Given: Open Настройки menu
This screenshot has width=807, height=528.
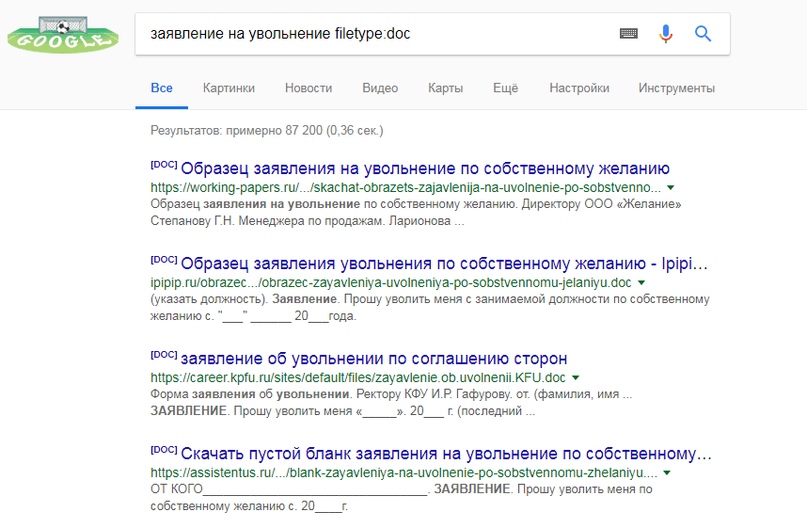Looking at the screenshot, I should click(579, 88).
